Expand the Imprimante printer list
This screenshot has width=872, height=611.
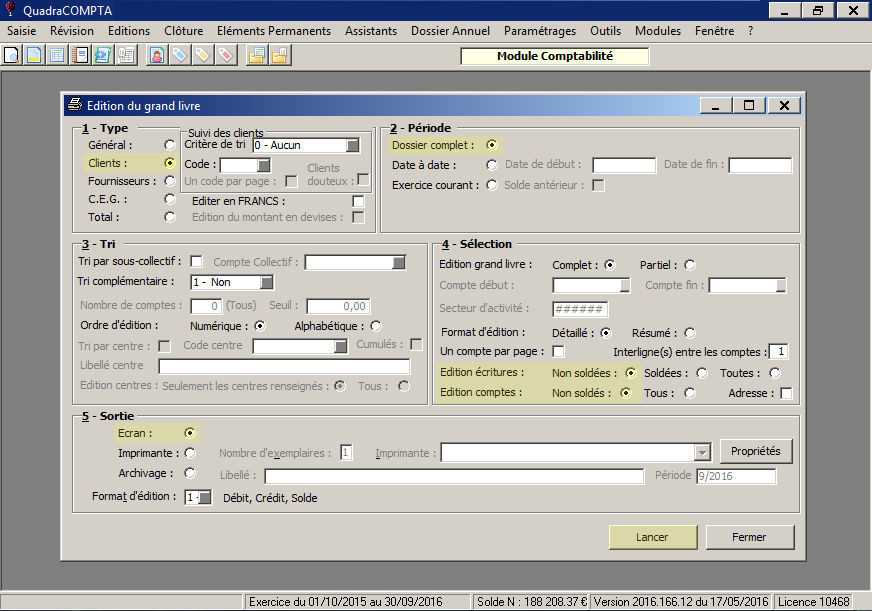(702, 453)
